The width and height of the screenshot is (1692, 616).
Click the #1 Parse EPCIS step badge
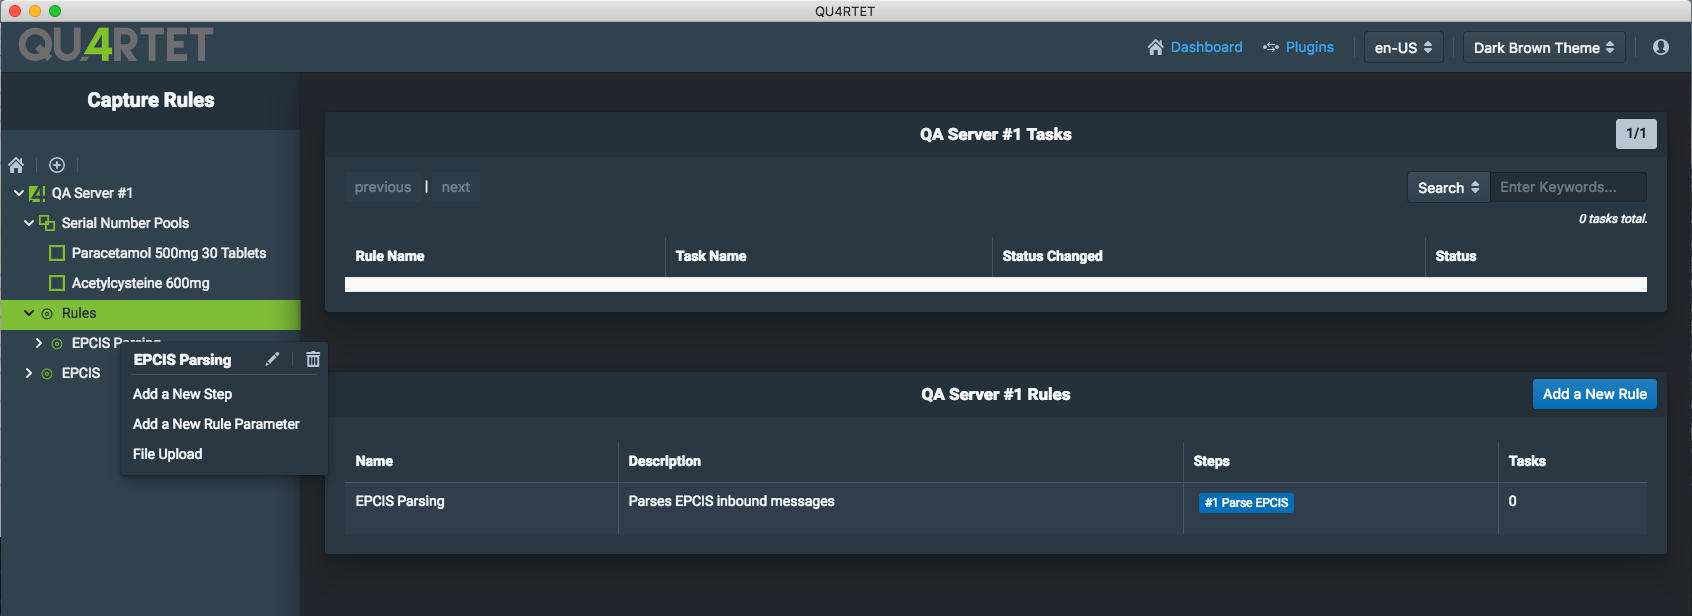pos(1246,503)
